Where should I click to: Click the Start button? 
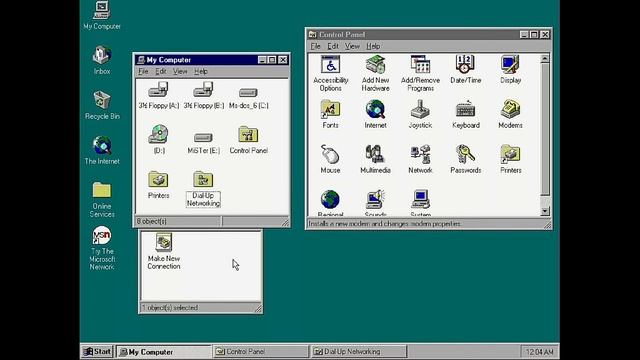[x=97, y=351]
